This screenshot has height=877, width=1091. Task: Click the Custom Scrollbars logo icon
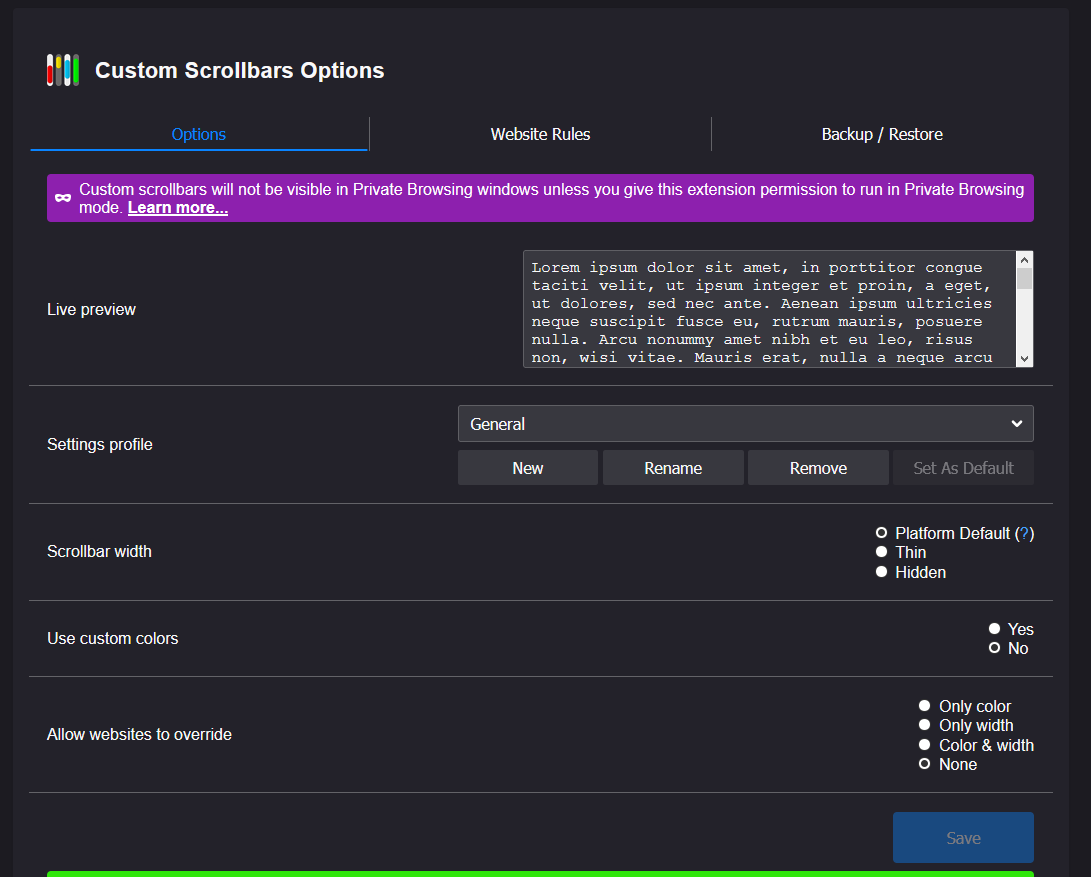coord(63,70)
